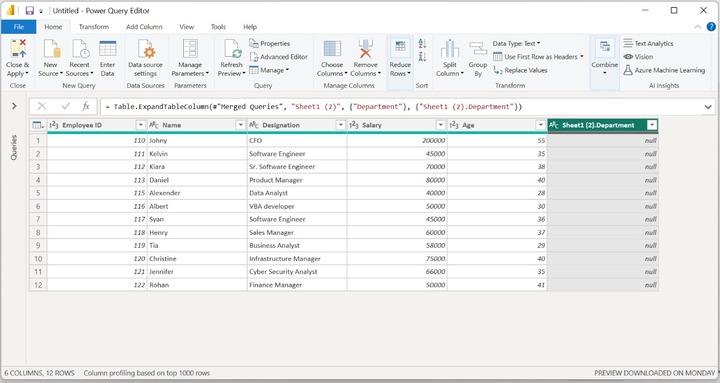Click Use First Row as Headers

click(538, 56)
